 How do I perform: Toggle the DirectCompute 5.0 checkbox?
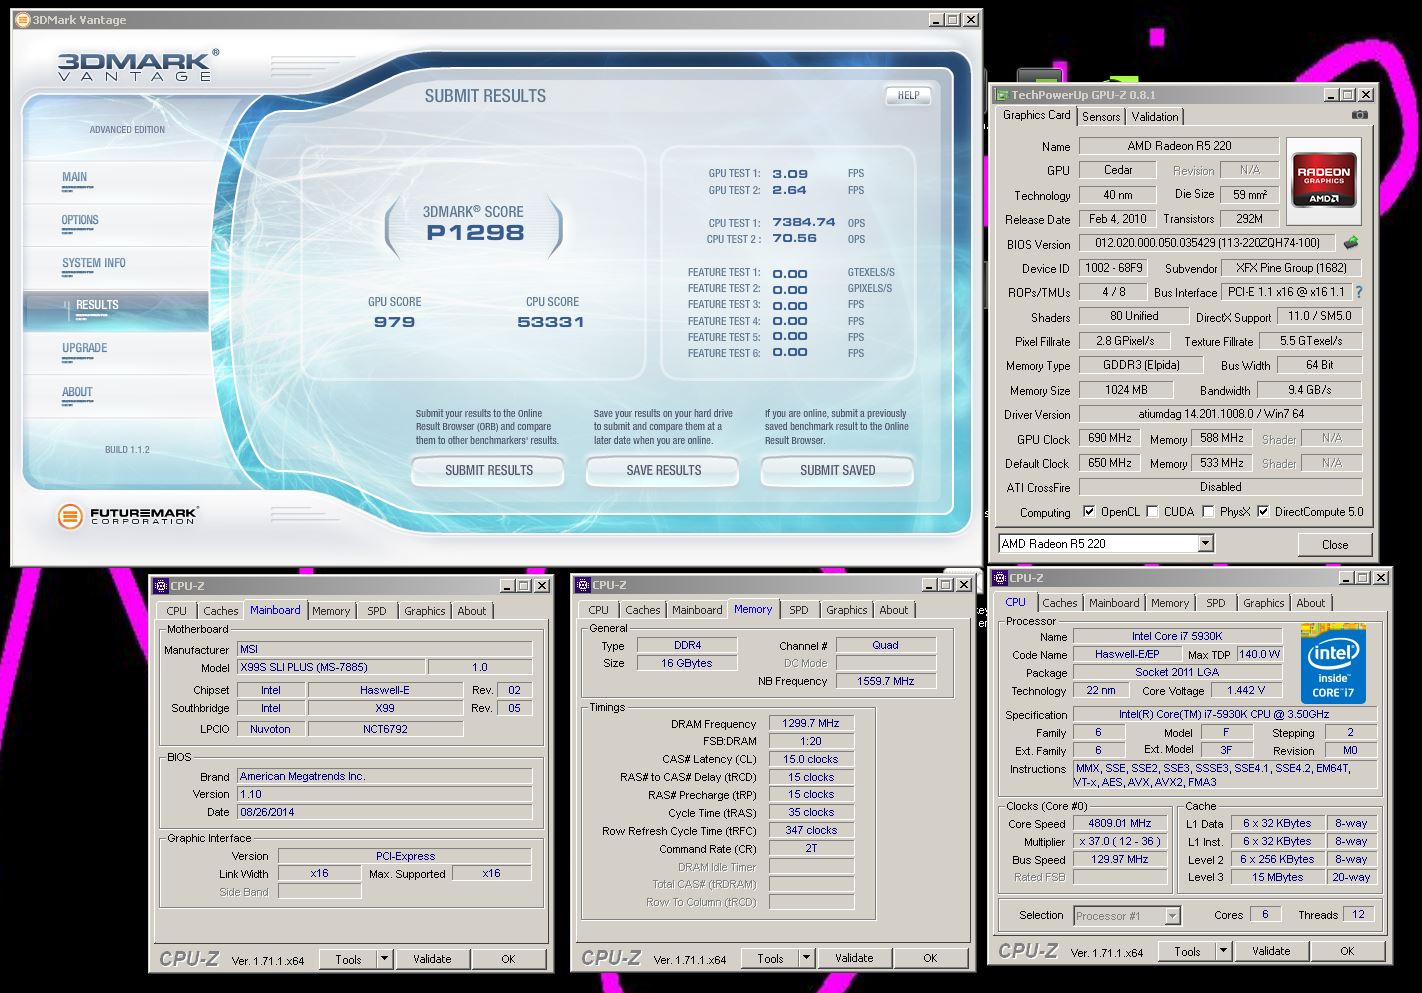click(1263, 512)
